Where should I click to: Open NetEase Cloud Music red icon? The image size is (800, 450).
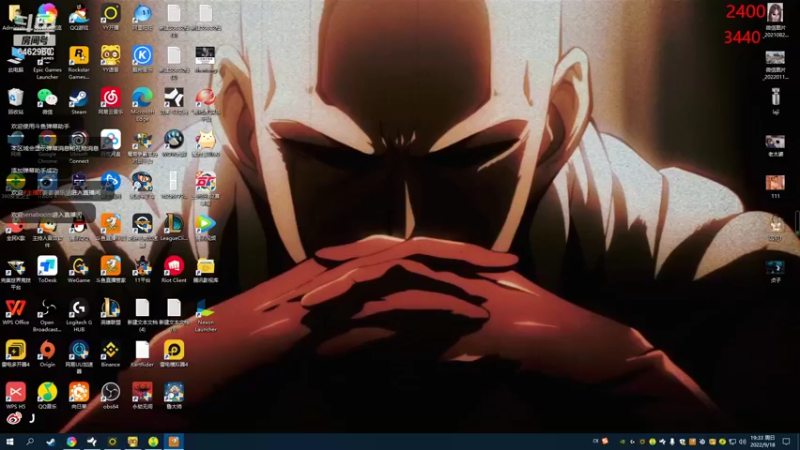tap(110, 101)
